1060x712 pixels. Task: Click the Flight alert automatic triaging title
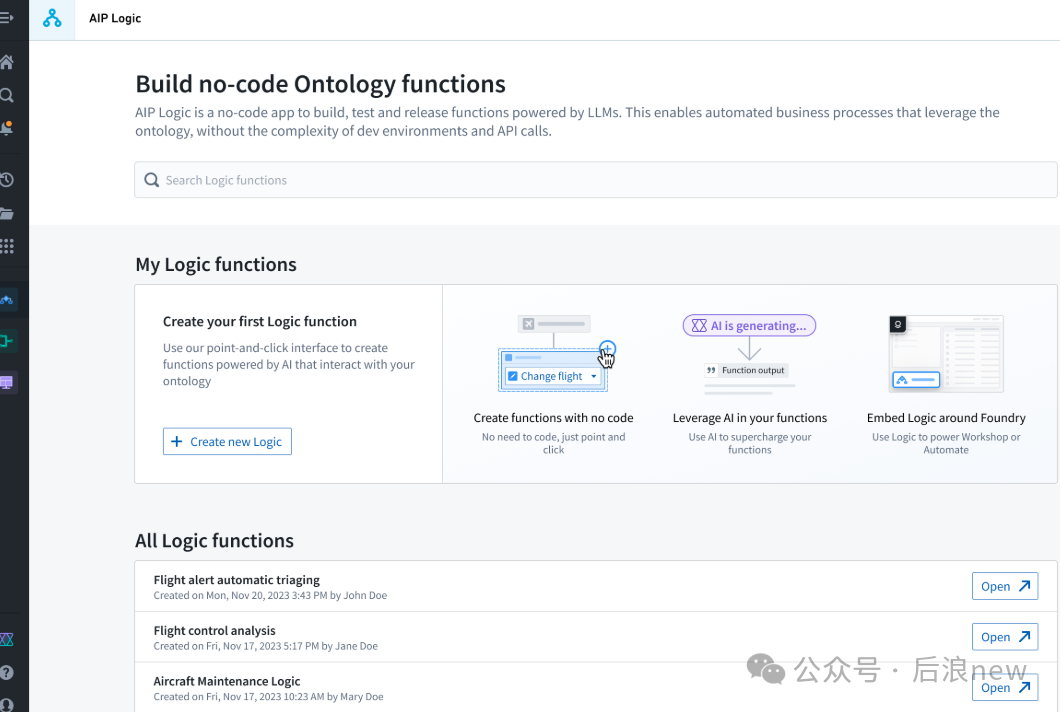pyautogui.click(x=237, y=580)
